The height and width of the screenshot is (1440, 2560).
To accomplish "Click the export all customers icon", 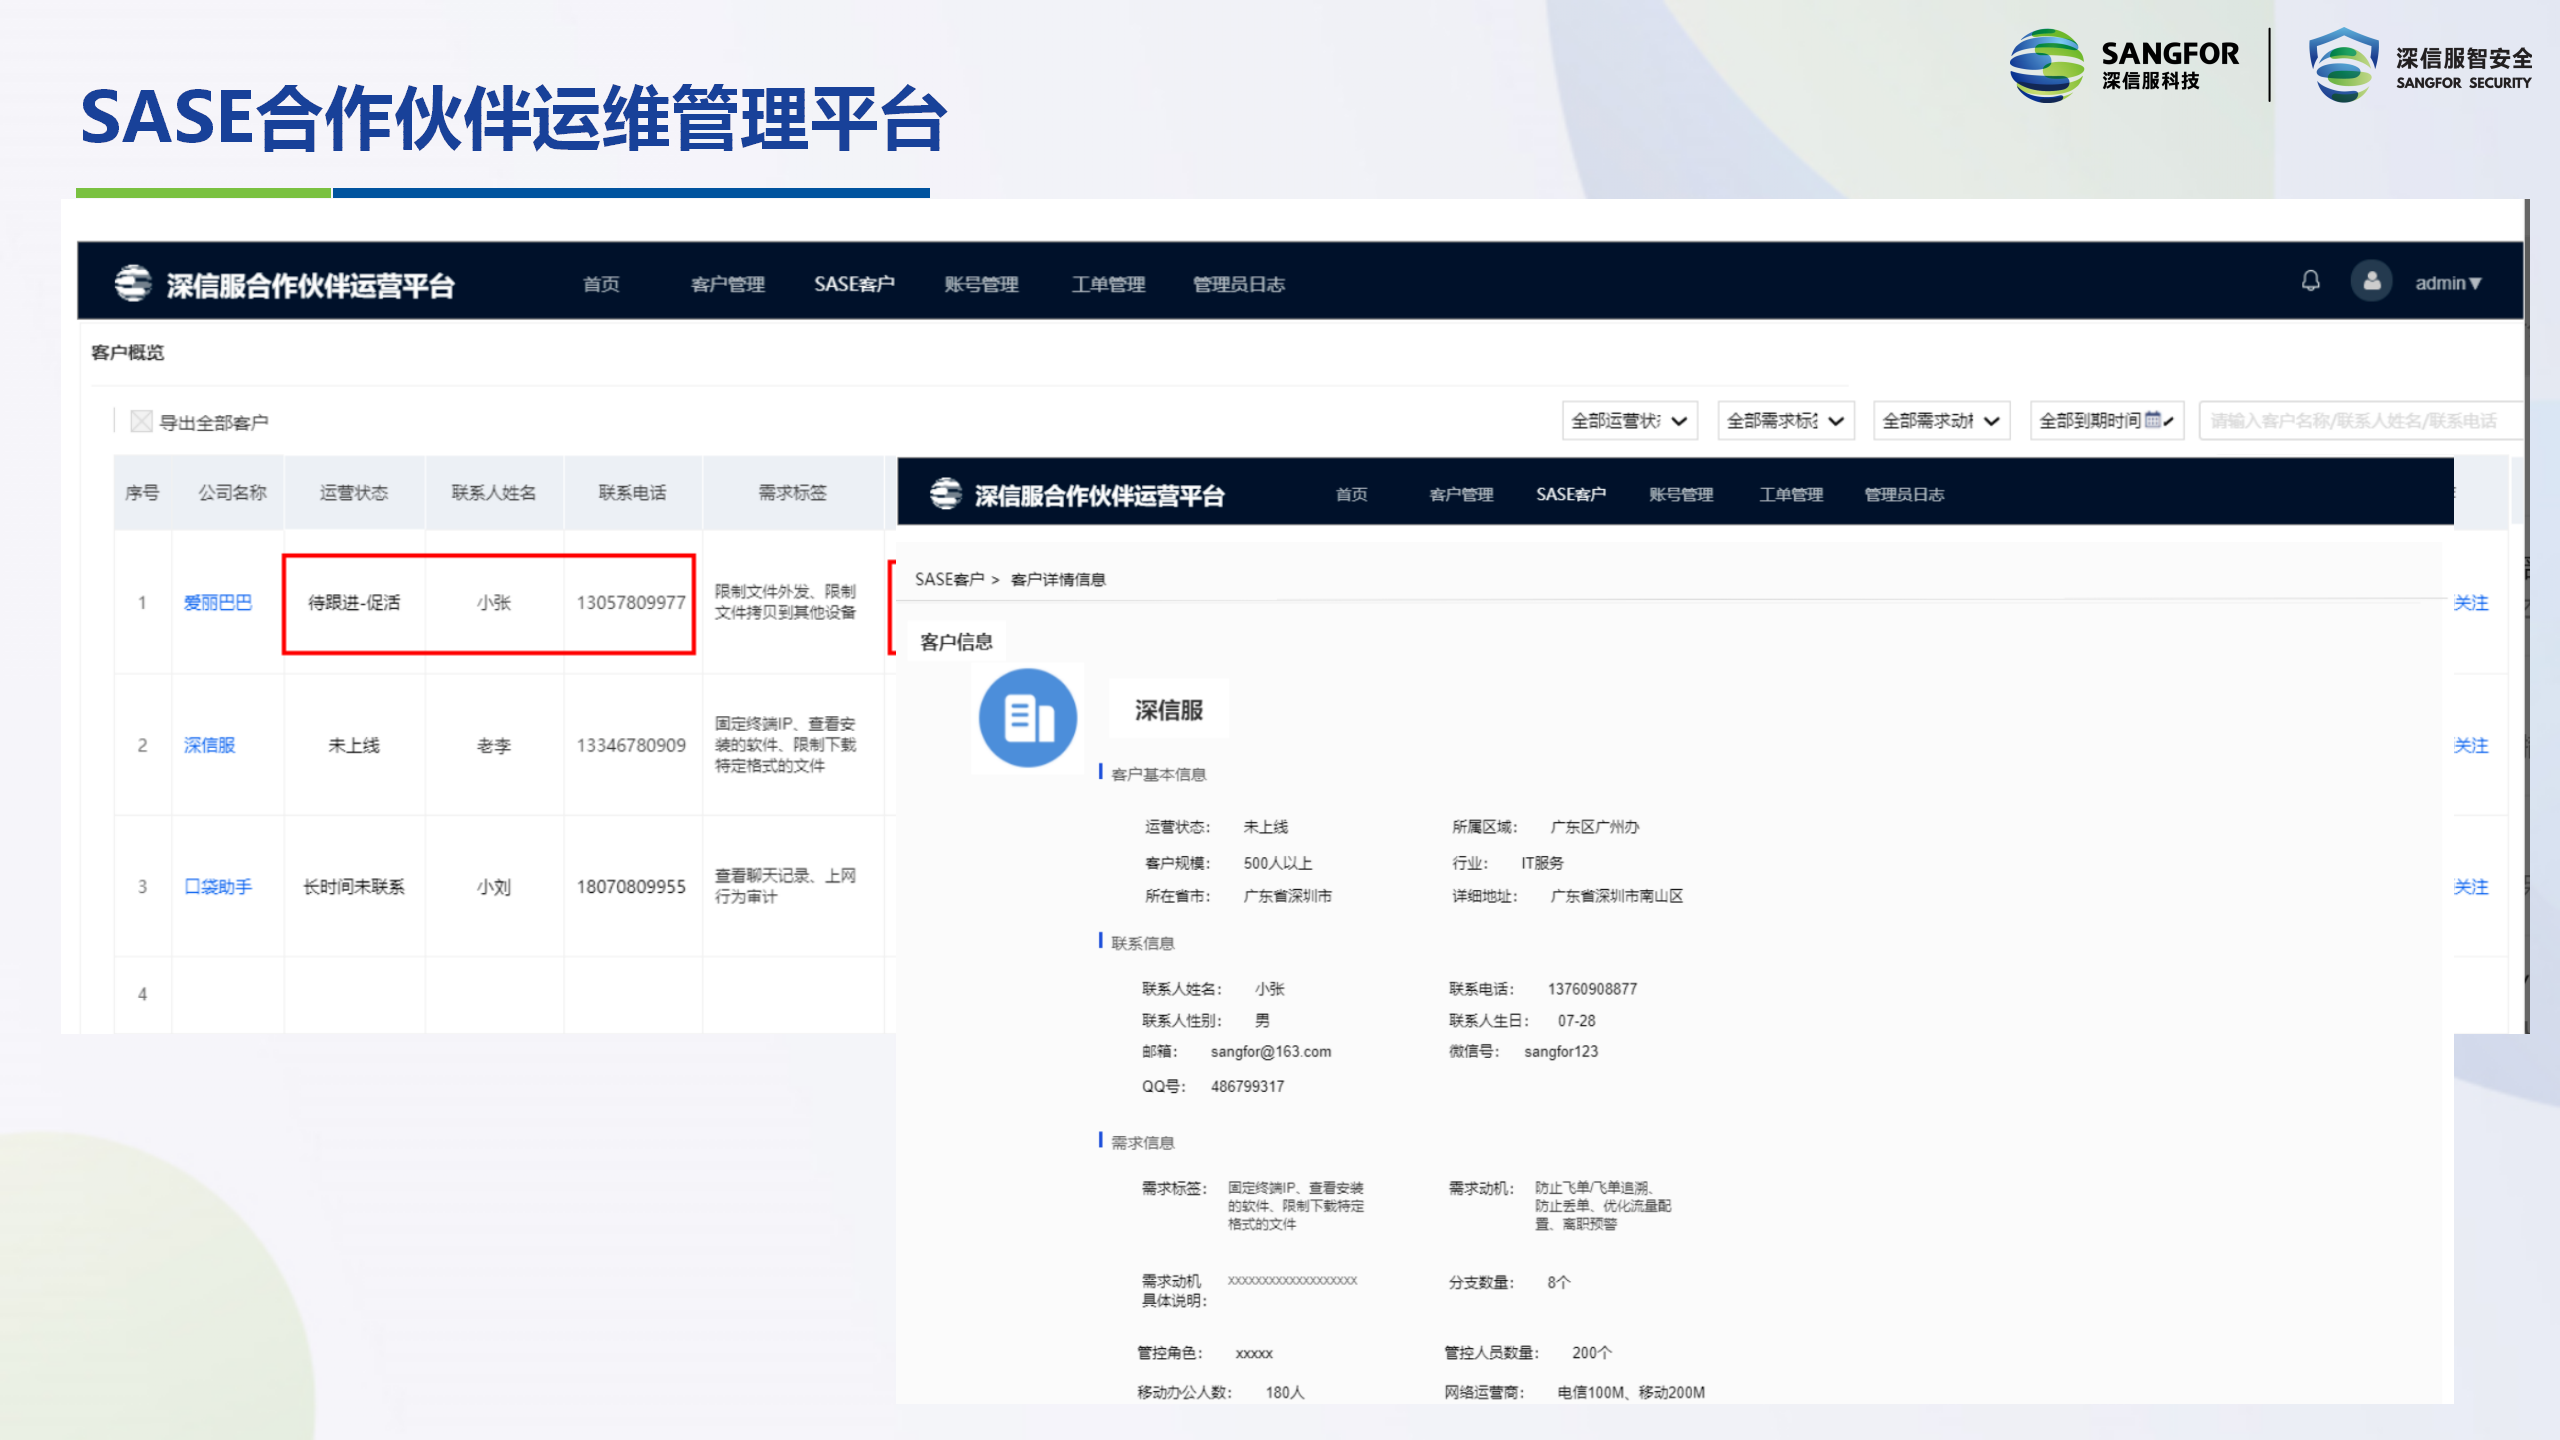I will pyautogui.click(x=142, y=421).
